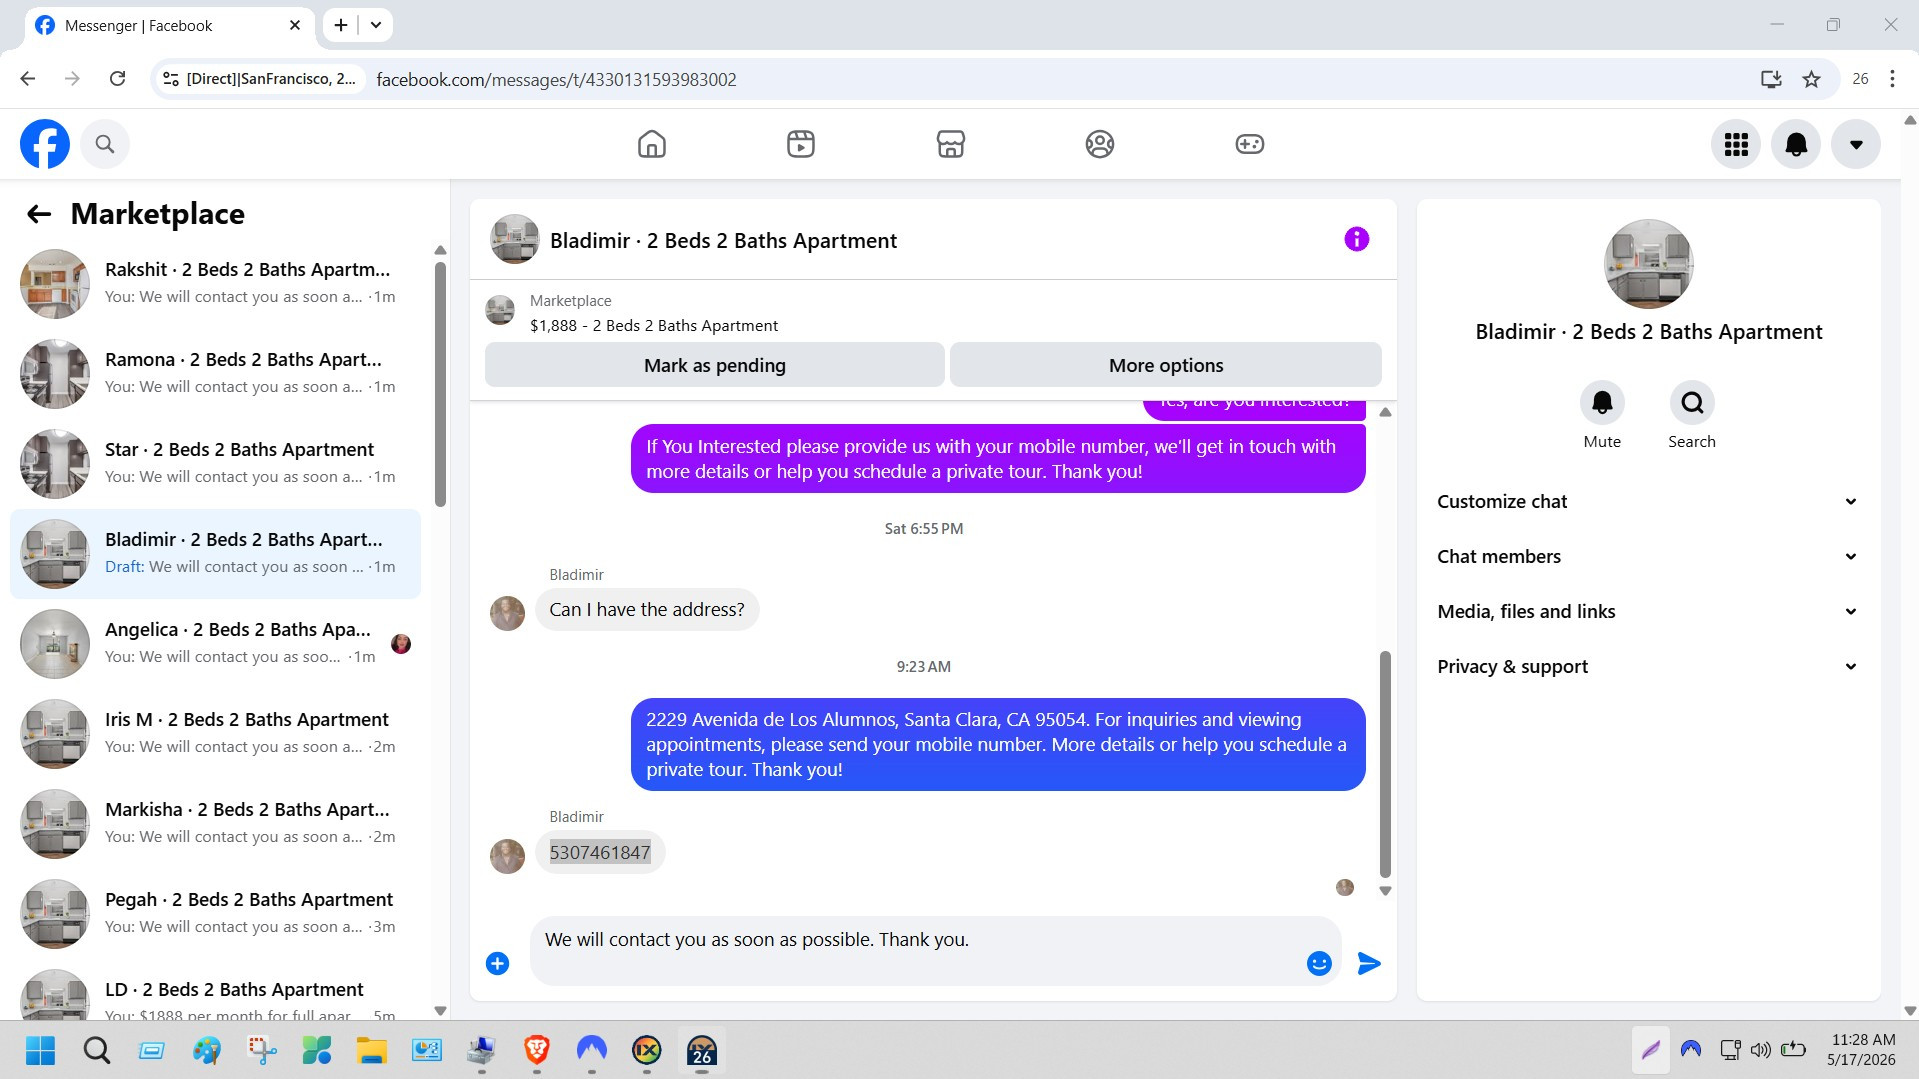Viewport: 1919px width, 1079px height.
Task: Click the chat list scrollbar down arrow
Action: point(440,1011)
